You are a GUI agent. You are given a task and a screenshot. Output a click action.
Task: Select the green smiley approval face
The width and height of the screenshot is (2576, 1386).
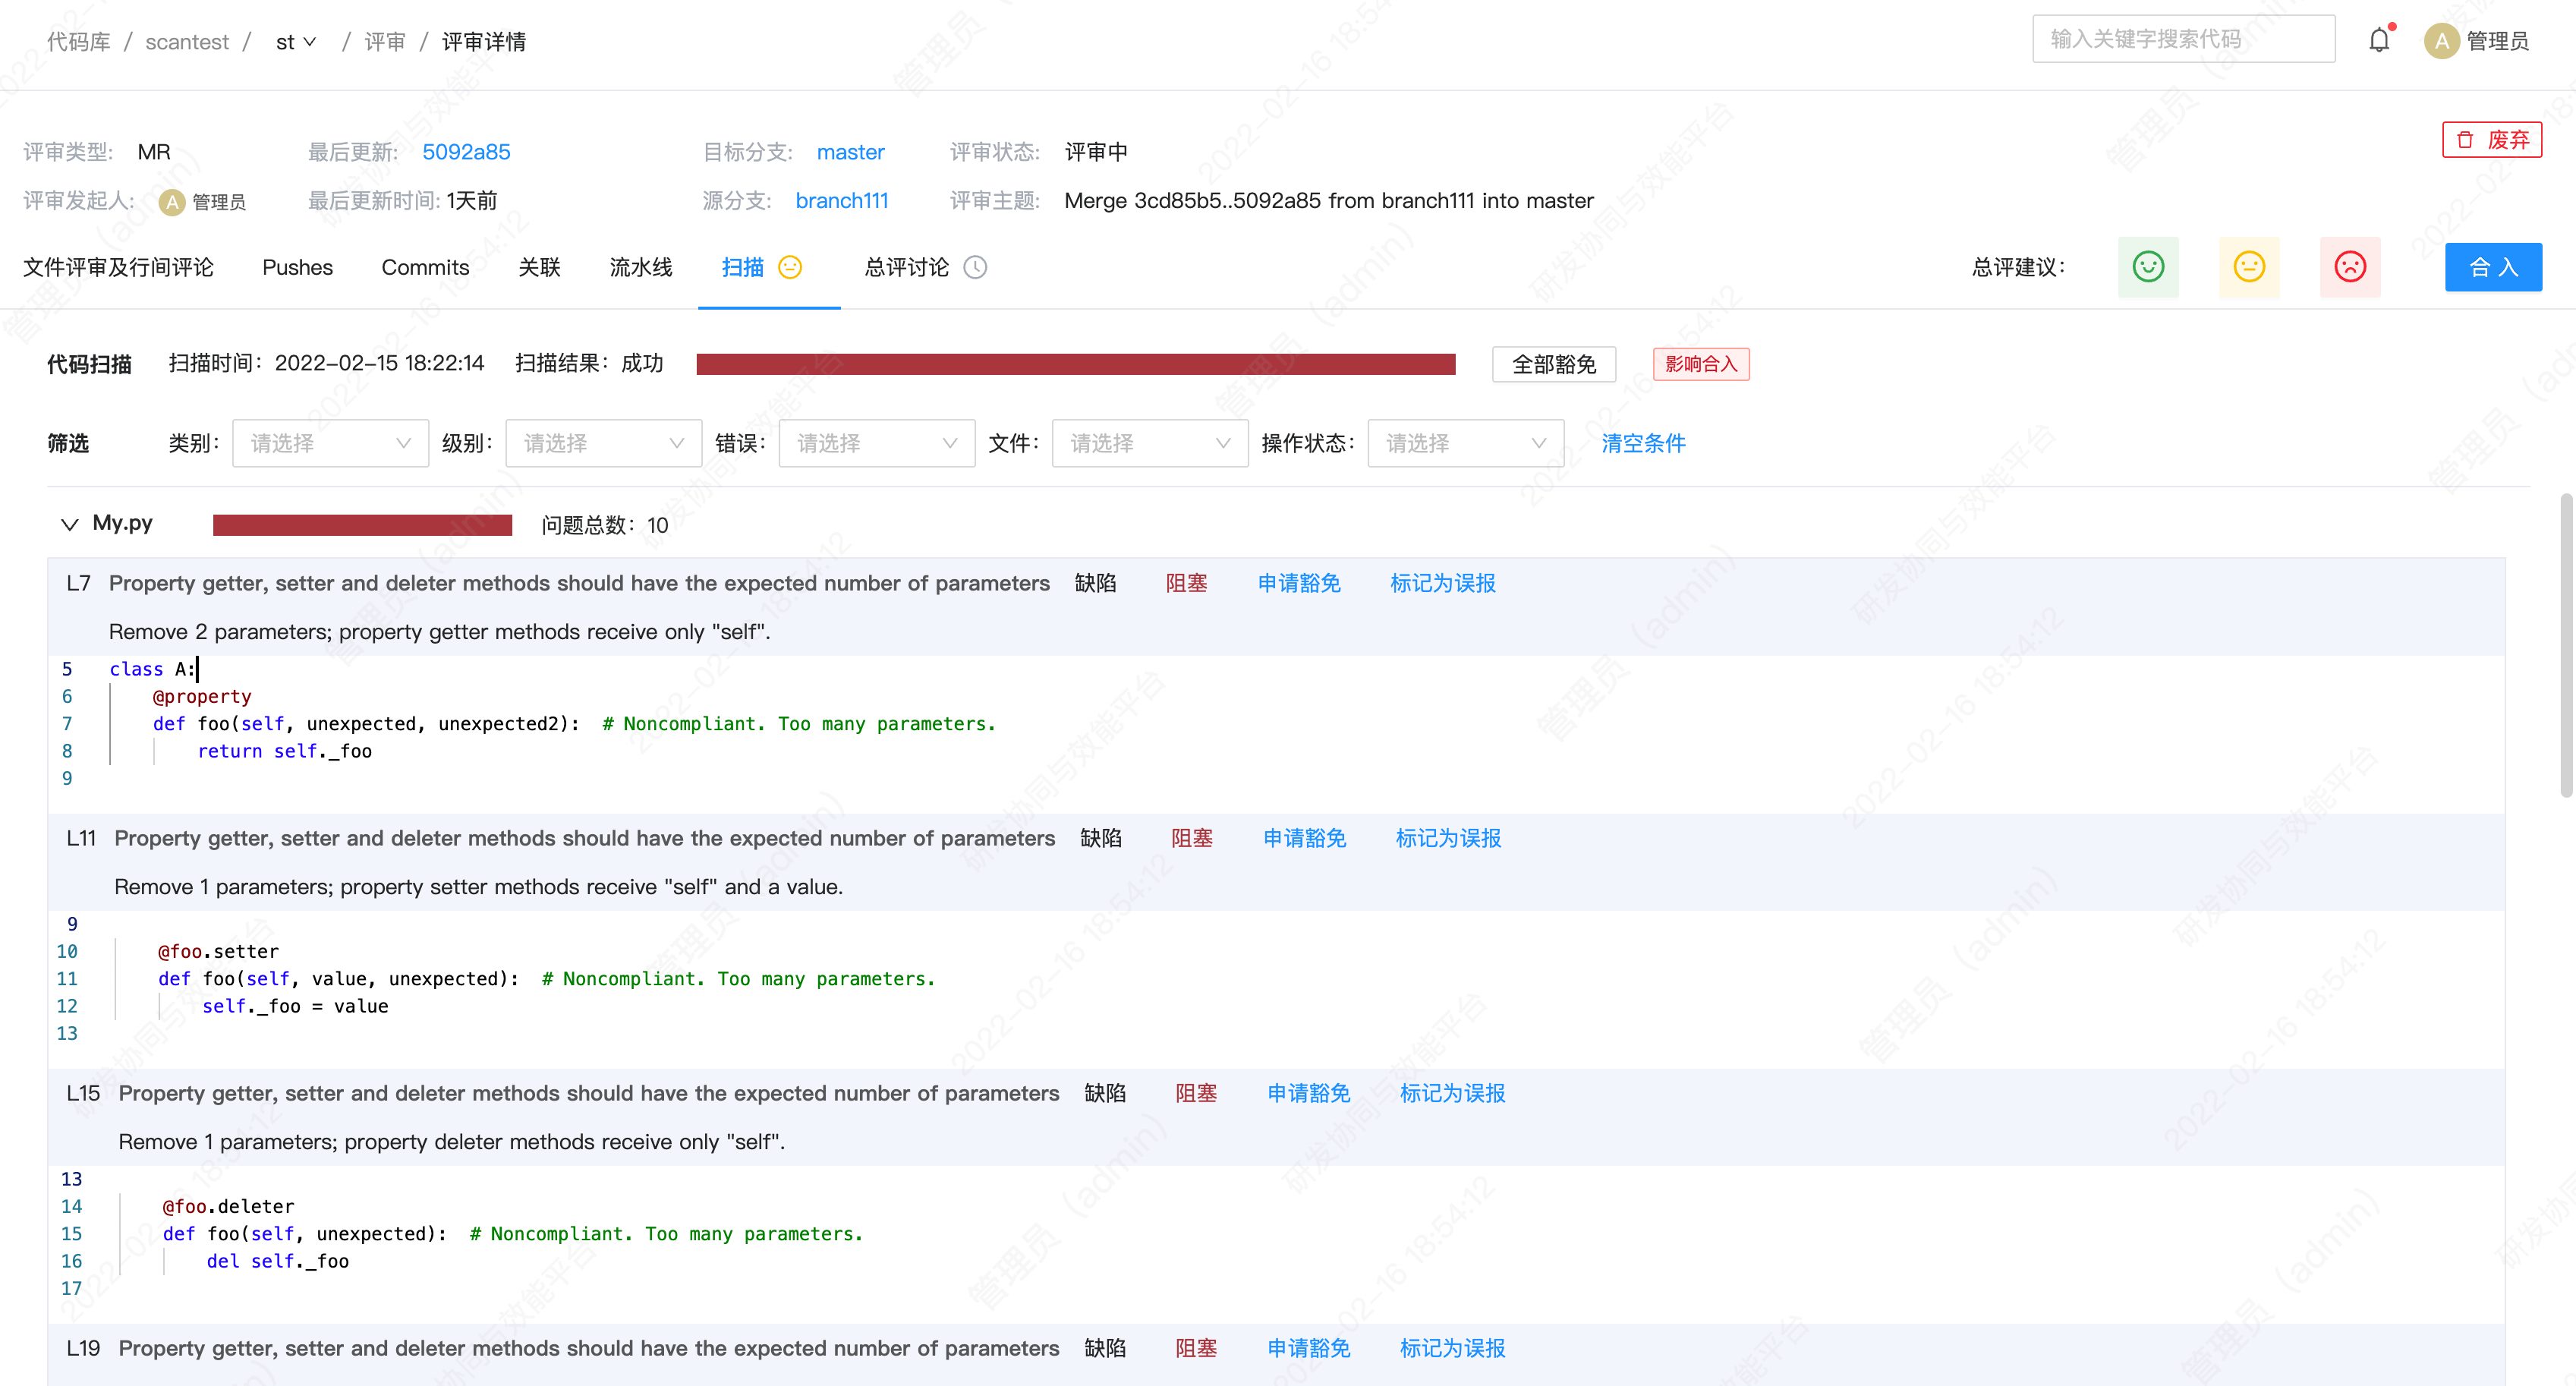click(2148, 267)
